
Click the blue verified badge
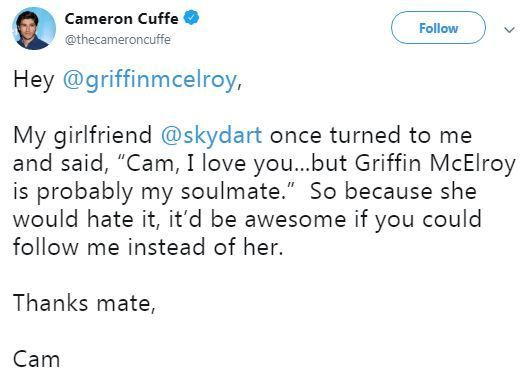pyautogui.click(x=191, y=18)
